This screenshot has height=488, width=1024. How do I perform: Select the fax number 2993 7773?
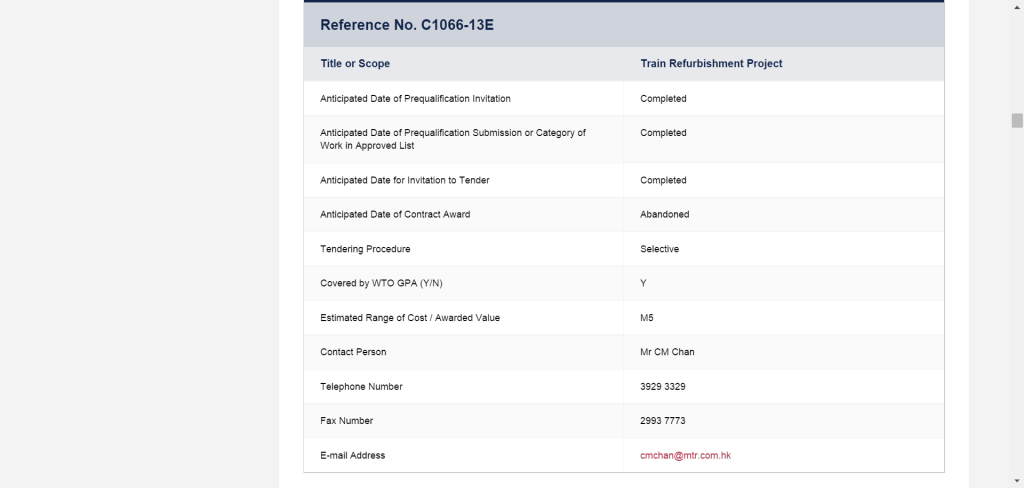(x=662, y=421)
